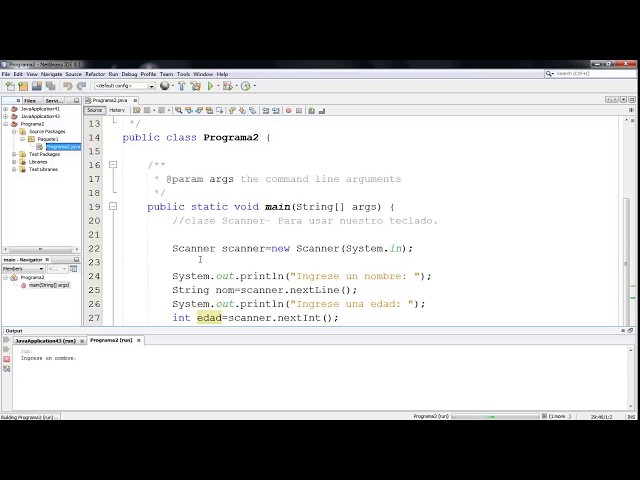Click the New File toolbar icon
640x480 pixels.
click(x=10, y=86)
